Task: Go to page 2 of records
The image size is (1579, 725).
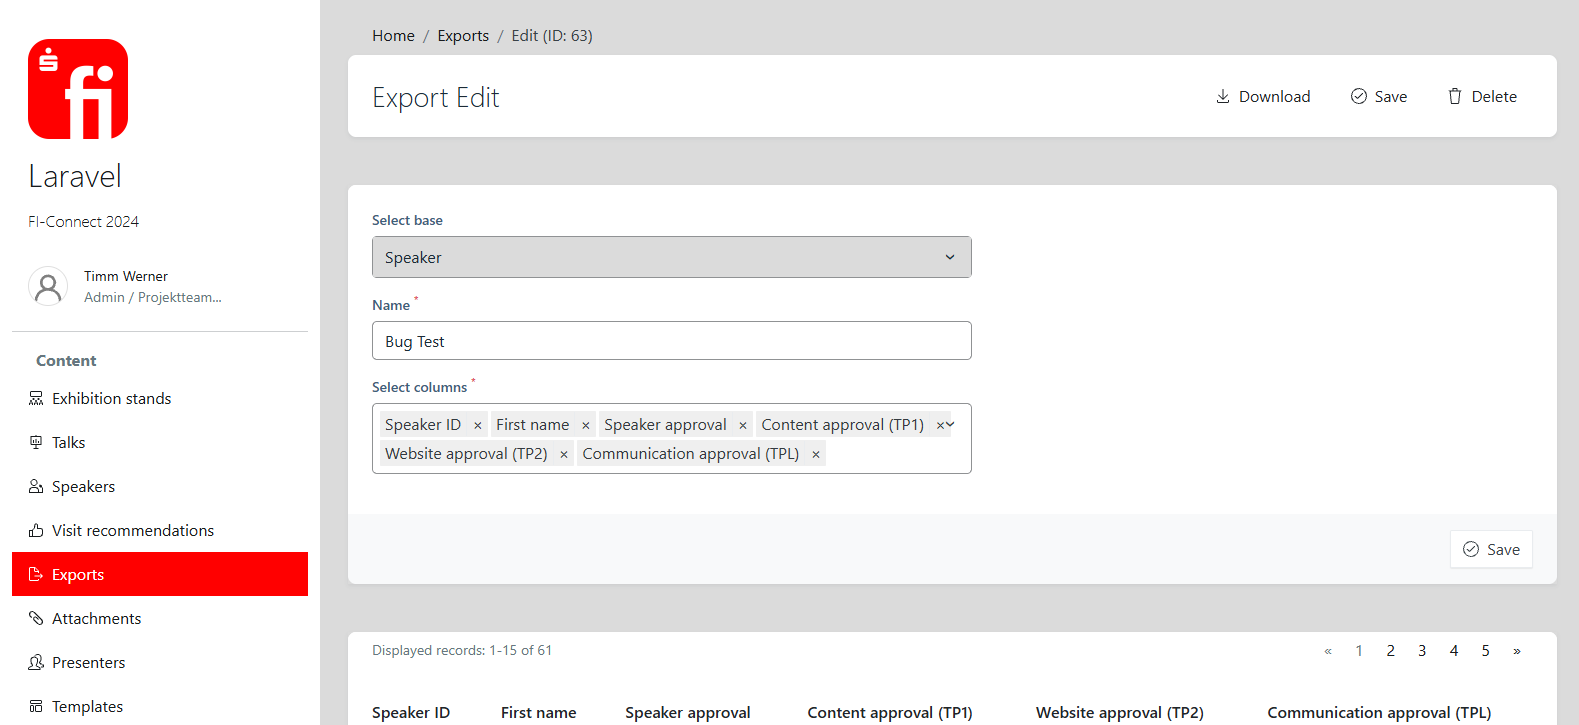Action: point(1390,651)
